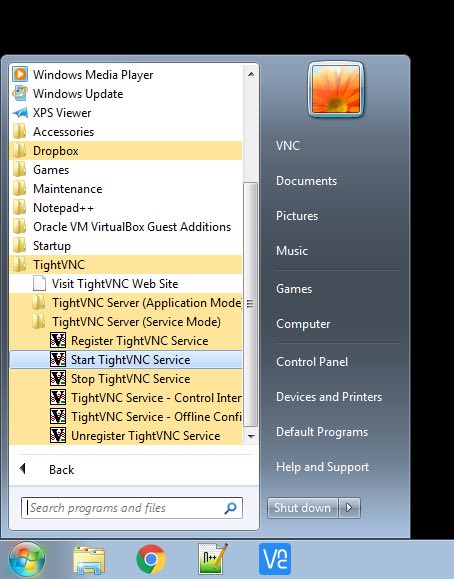The width and height of the screenshot is (454, 579).
Task: Open Shut down options arrow
Action: (349, 508)
